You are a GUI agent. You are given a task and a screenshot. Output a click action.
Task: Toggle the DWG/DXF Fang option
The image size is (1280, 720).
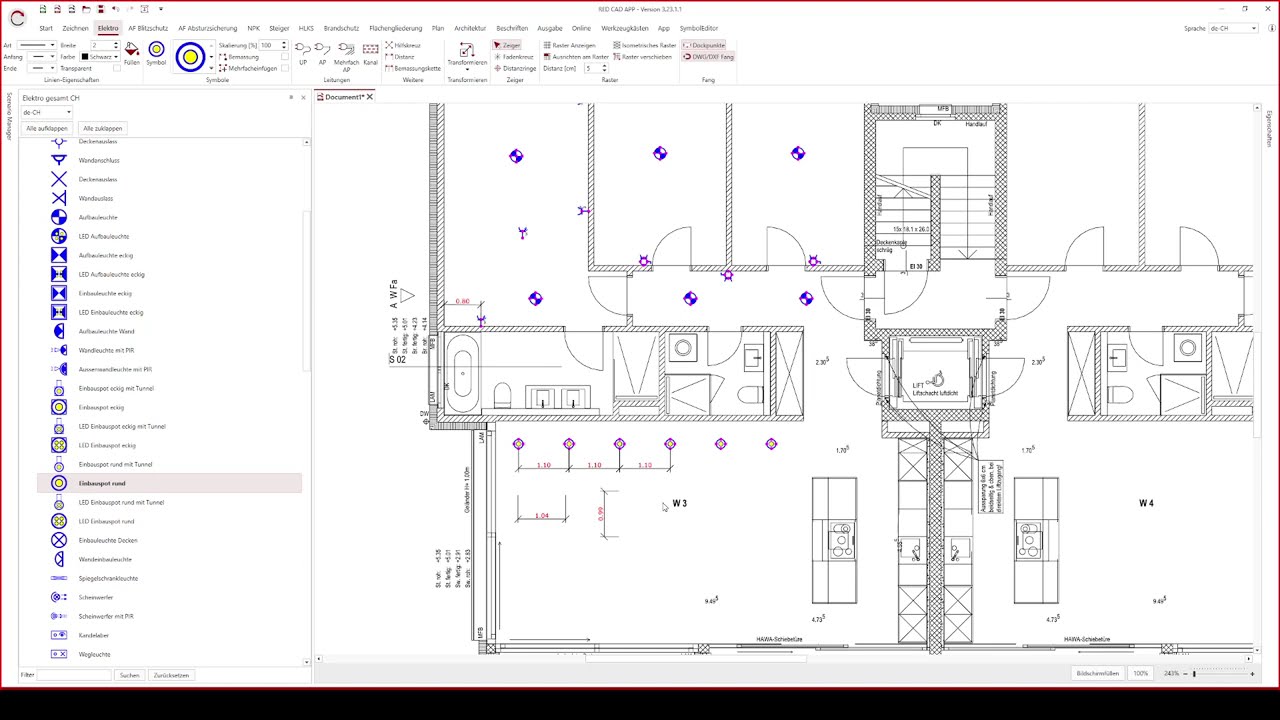click(x=708, y=57)
